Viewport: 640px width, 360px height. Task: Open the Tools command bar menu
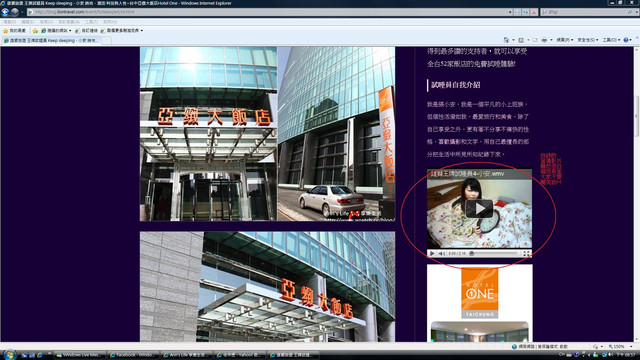[611, 40]
